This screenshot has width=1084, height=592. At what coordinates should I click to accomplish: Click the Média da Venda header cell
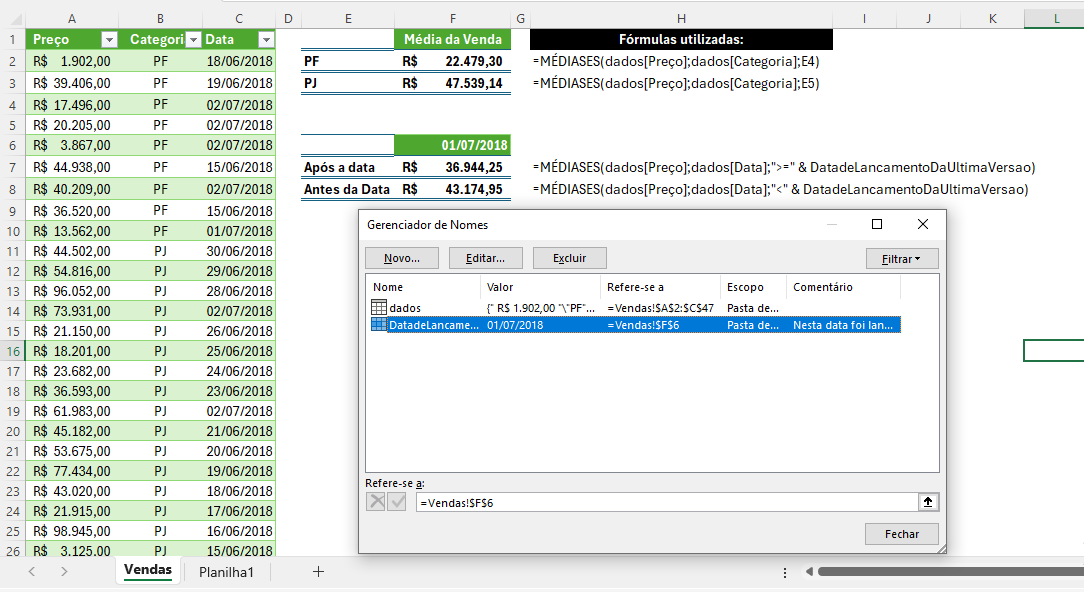(452, 39)
